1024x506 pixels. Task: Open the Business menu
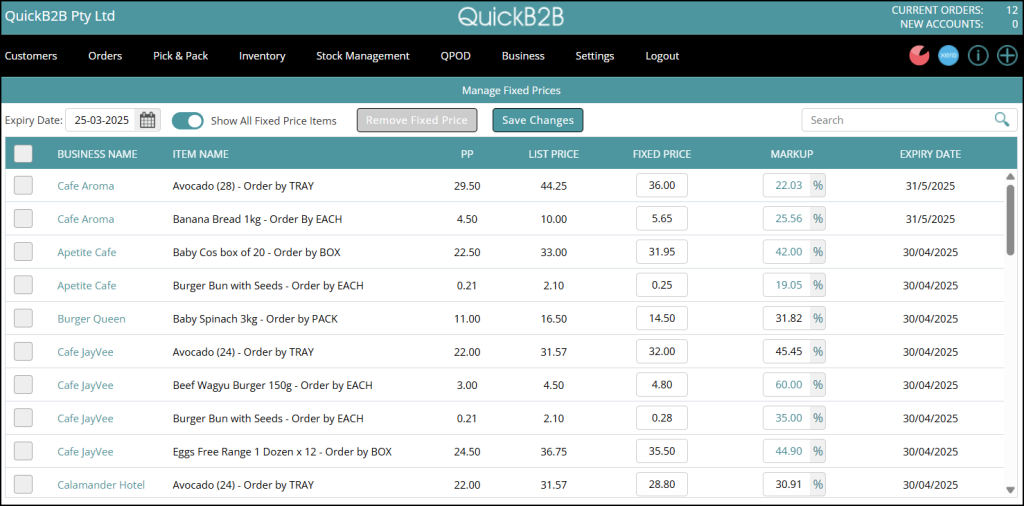523,55
